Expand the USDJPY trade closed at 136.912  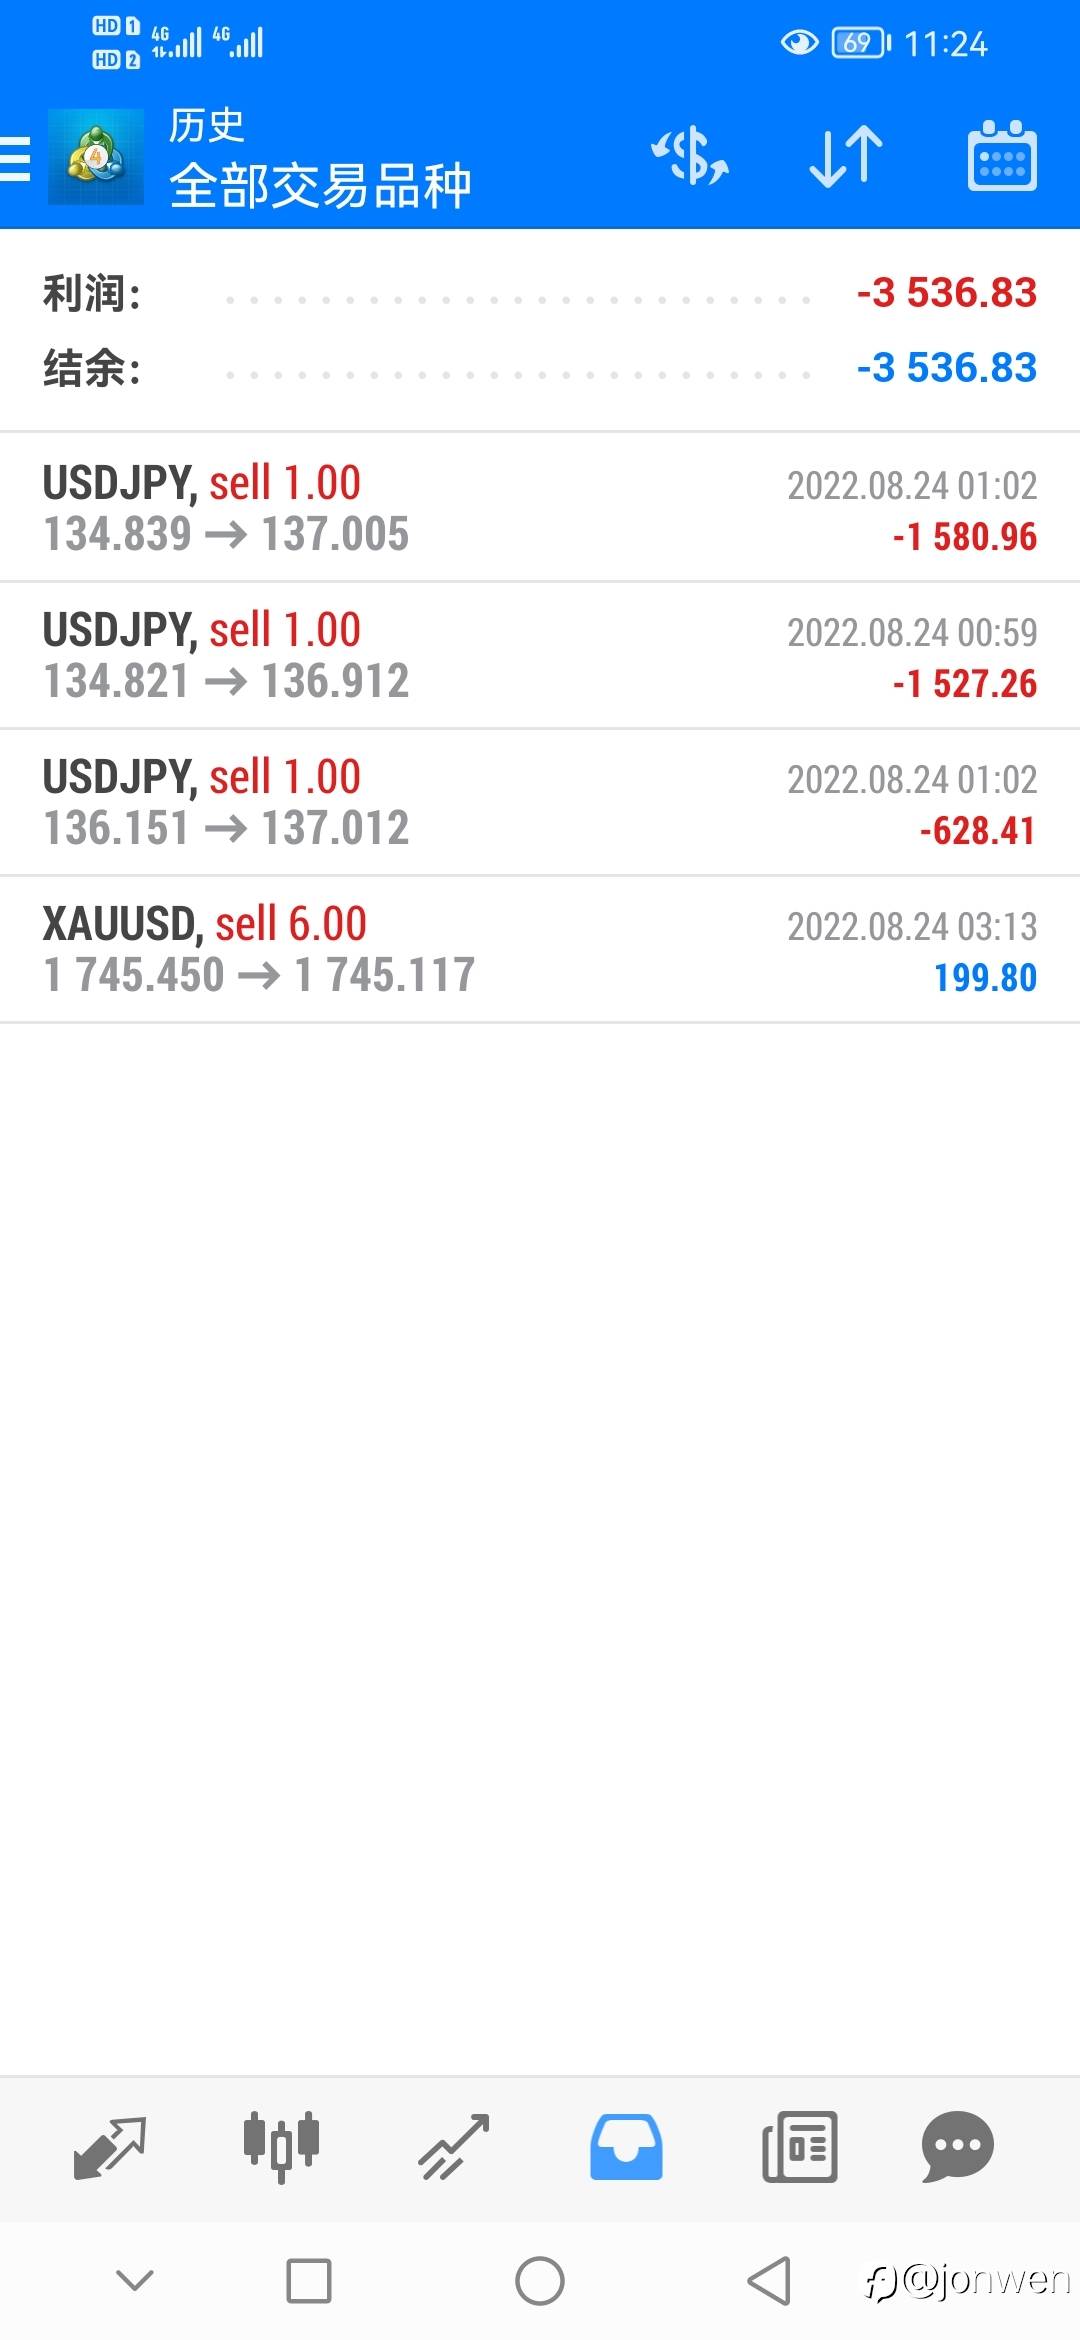(x=540, y=655)
